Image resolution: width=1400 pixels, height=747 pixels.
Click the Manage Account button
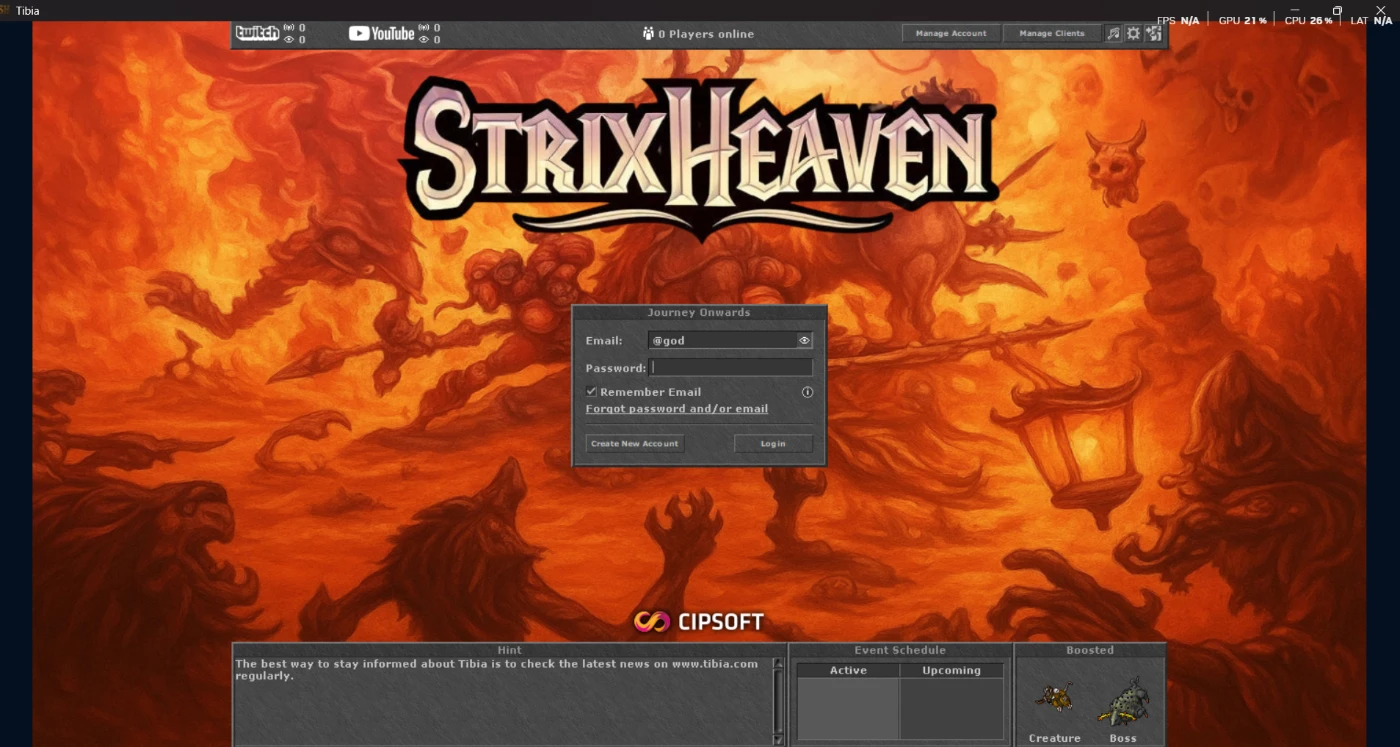click(x=951, y=33)
